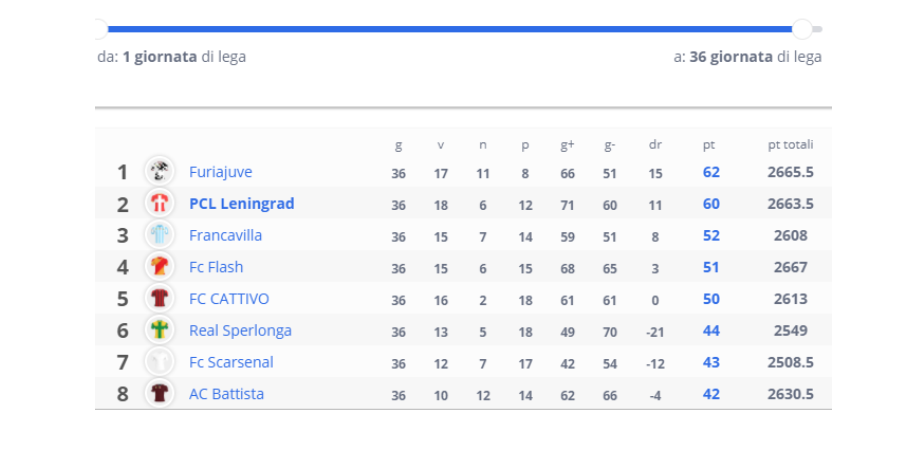Open the Francavilla team page
Viewport: 923px width, 458px height.
coord(225,235)
